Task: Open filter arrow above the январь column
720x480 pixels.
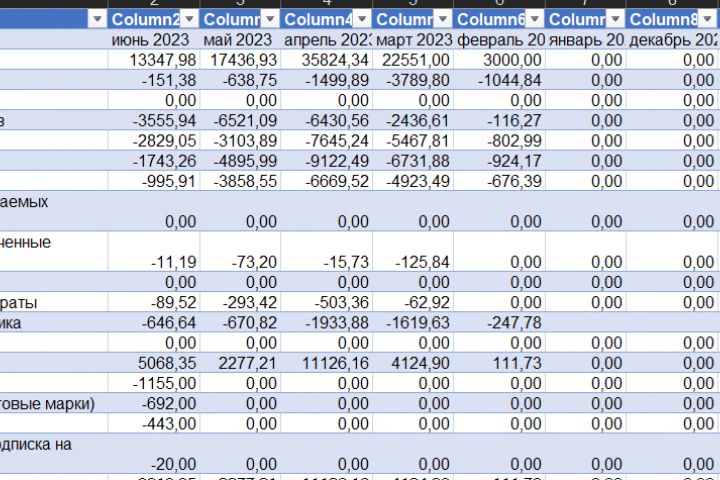Action: 615,19
